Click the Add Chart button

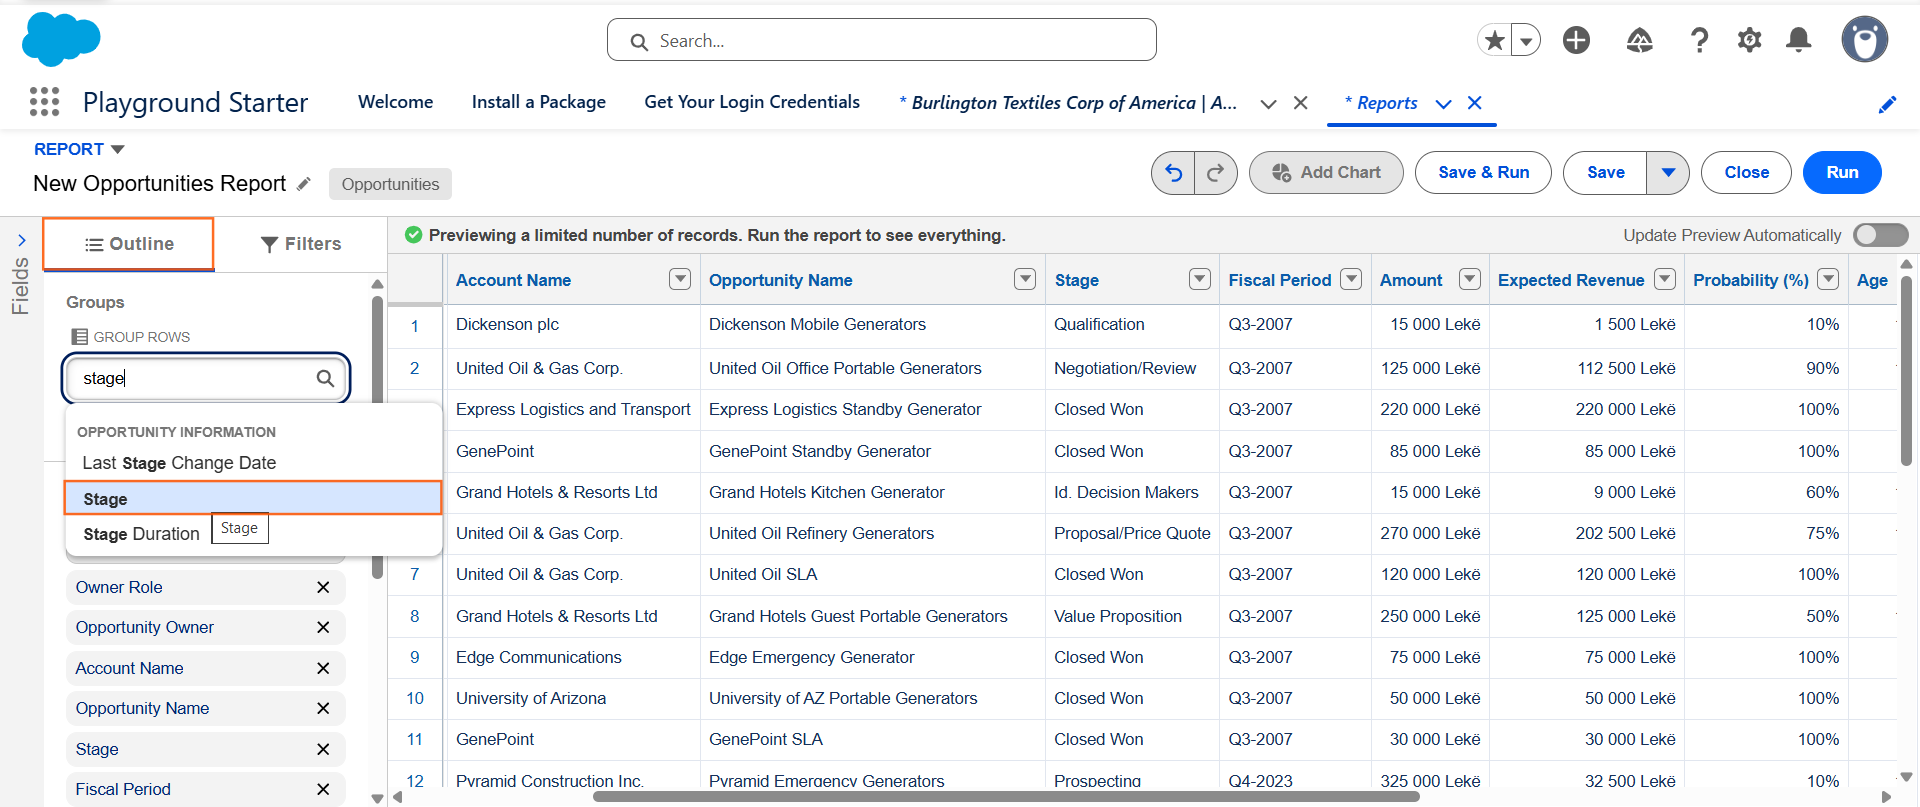(x=1326, y=173)
